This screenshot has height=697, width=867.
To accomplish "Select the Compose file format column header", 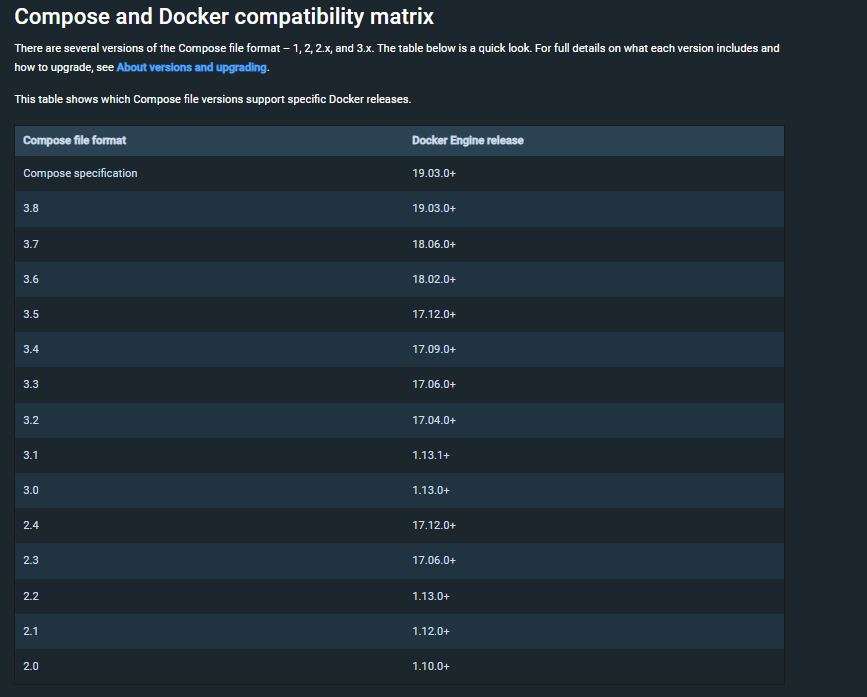I will (x=73, y=140).
